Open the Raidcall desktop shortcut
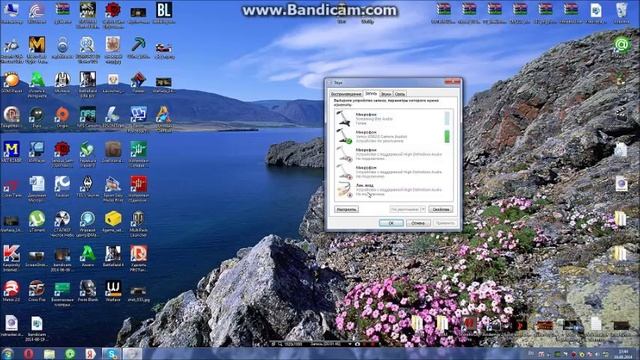This screenshot has width=640, height=360. click(62, 187)
